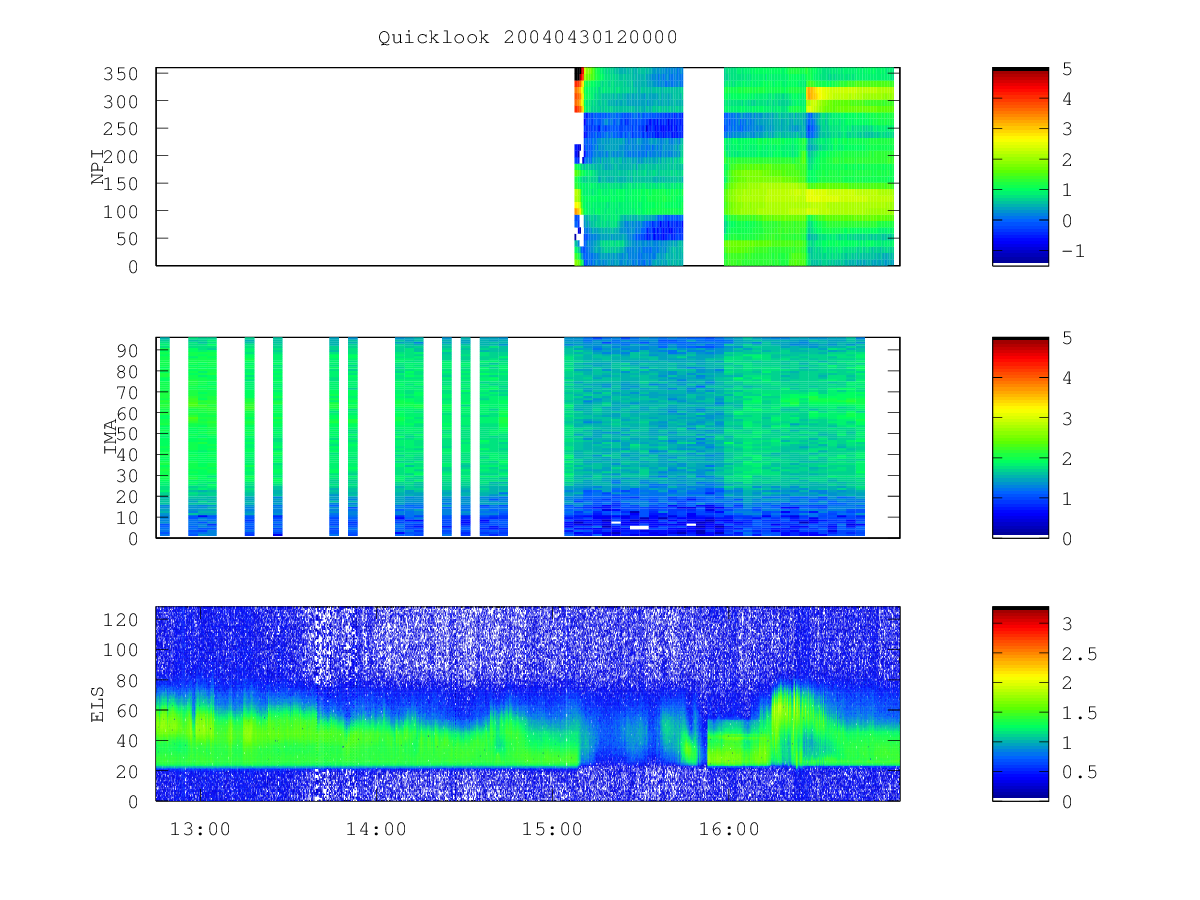Click the ELS spectrogram plot area
The width and height of the screenshot is (1200, 900).
(528, 704)
